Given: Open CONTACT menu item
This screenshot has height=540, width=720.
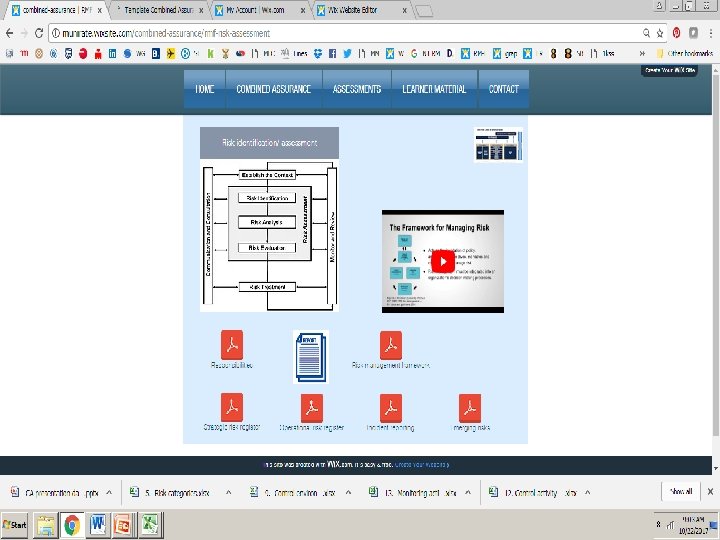Looking at the screenshot, I should (504, 89).
